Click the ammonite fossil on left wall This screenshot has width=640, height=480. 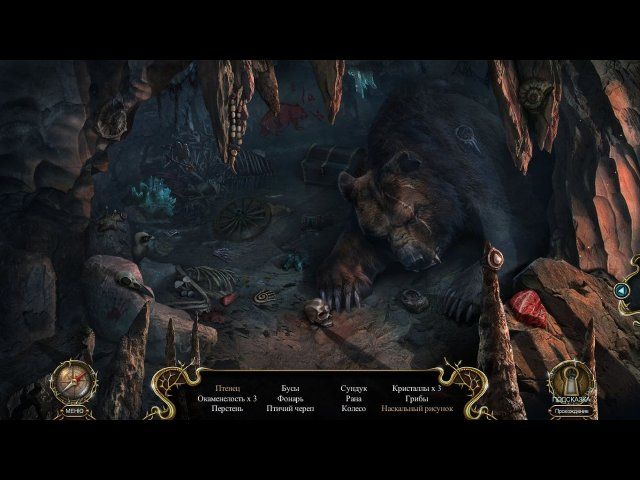(x=112, y=119)
